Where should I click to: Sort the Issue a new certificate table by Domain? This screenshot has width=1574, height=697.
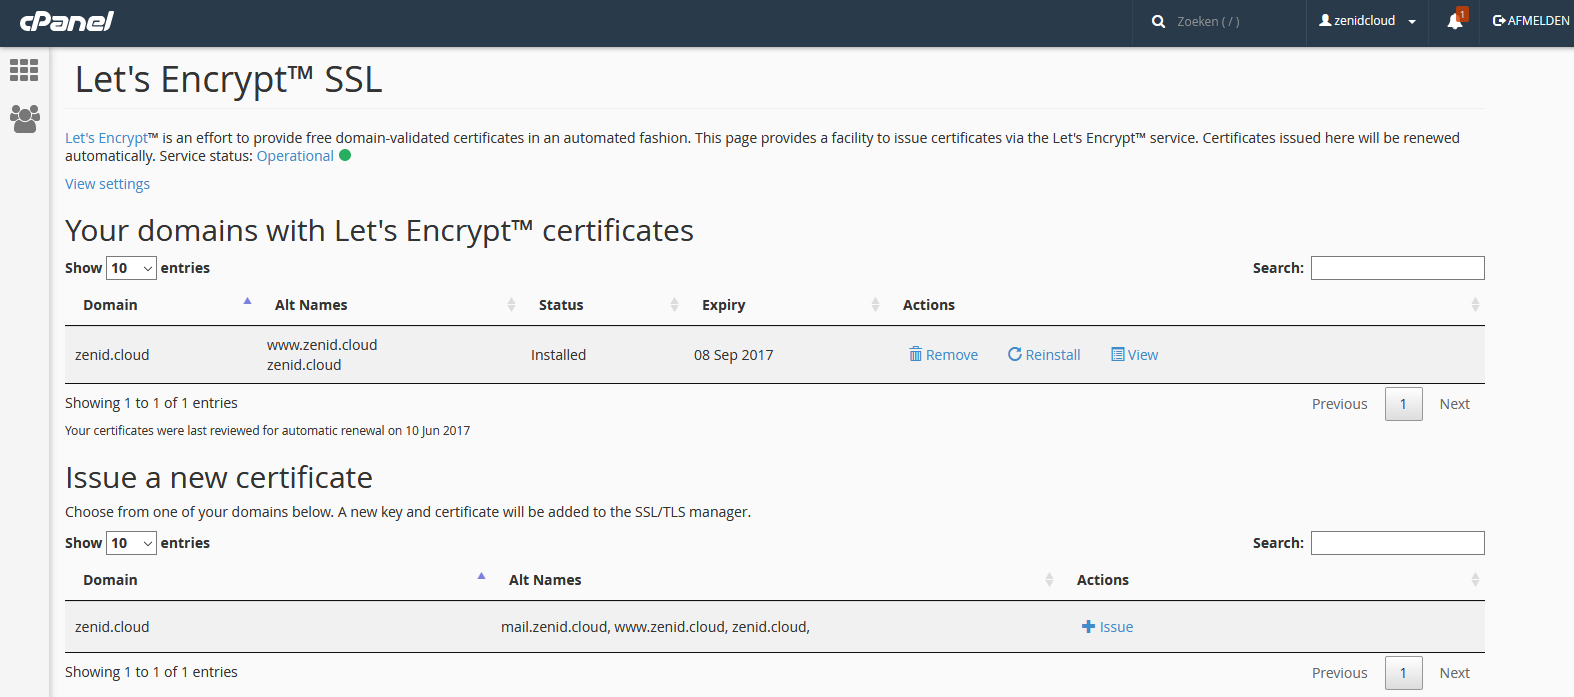click(x=278, y=580)
